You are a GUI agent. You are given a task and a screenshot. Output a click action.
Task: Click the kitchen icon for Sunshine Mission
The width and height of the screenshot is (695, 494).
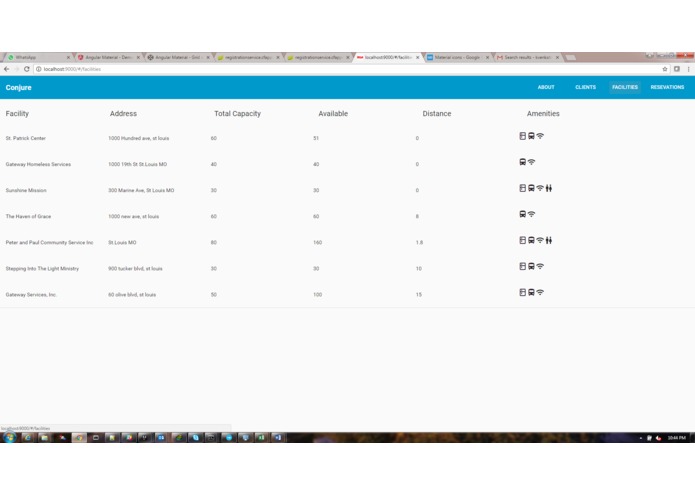(x=523, y=188)
